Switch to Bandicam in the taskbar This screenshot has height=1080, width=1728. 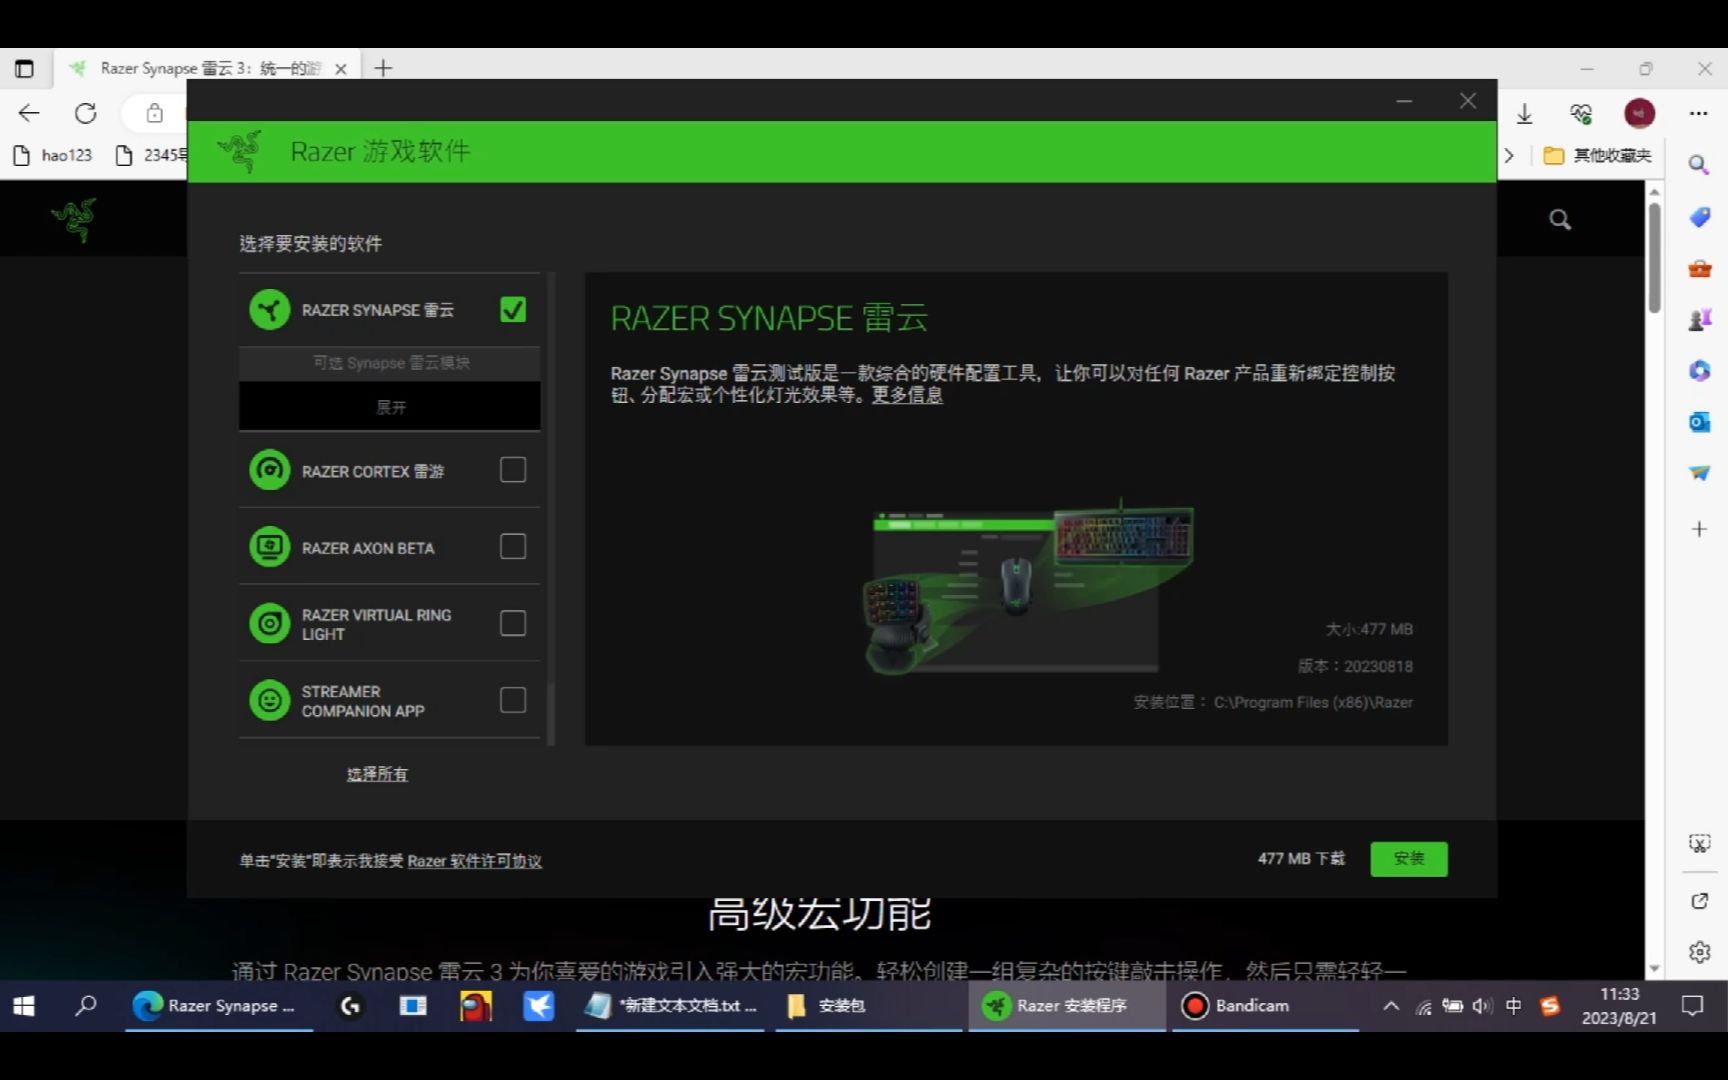pos(1265,1006)
